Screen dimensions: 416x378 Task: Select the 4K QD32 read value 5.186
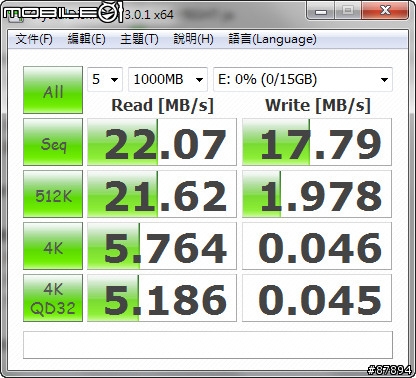point(162,298)
